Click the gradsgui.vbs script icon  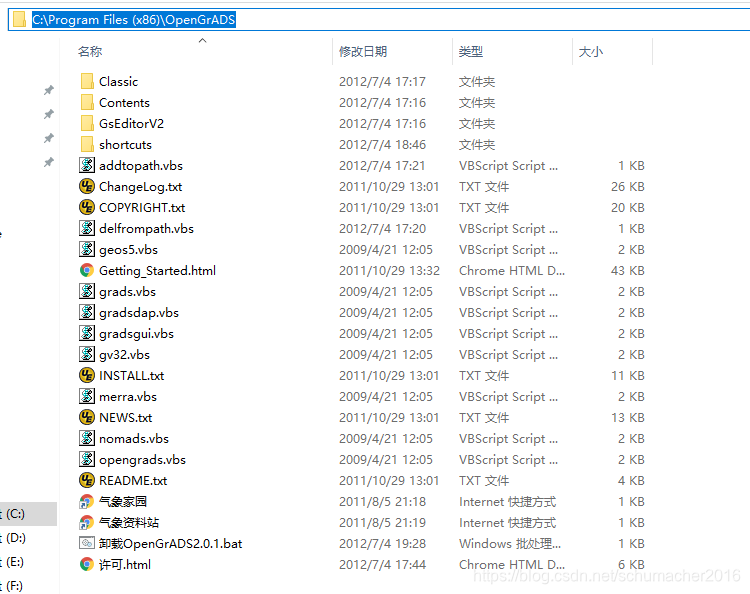coord(87,333)
